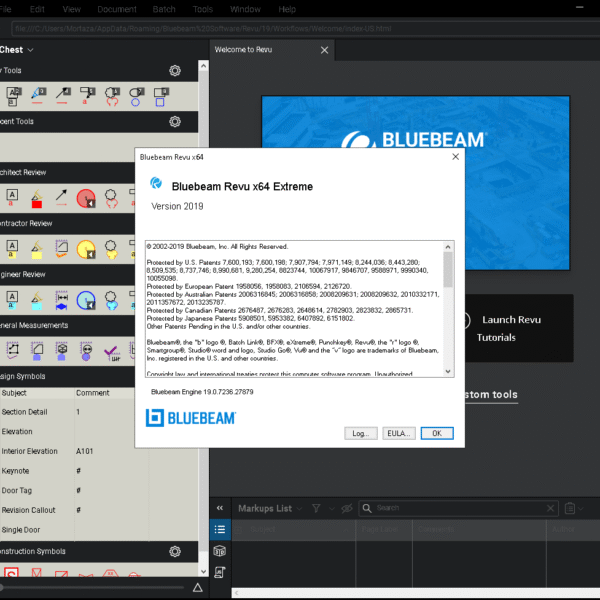
Task: Choose the volume measurement tool
Action: point(61,351)
